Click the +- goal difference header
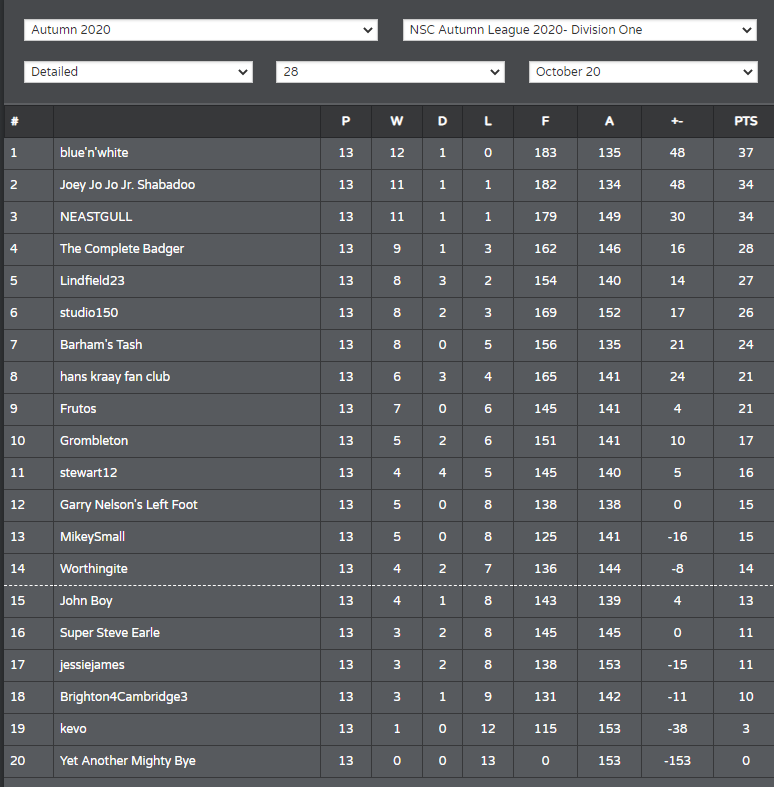This screenshot has width=774, height=787. 677,121
